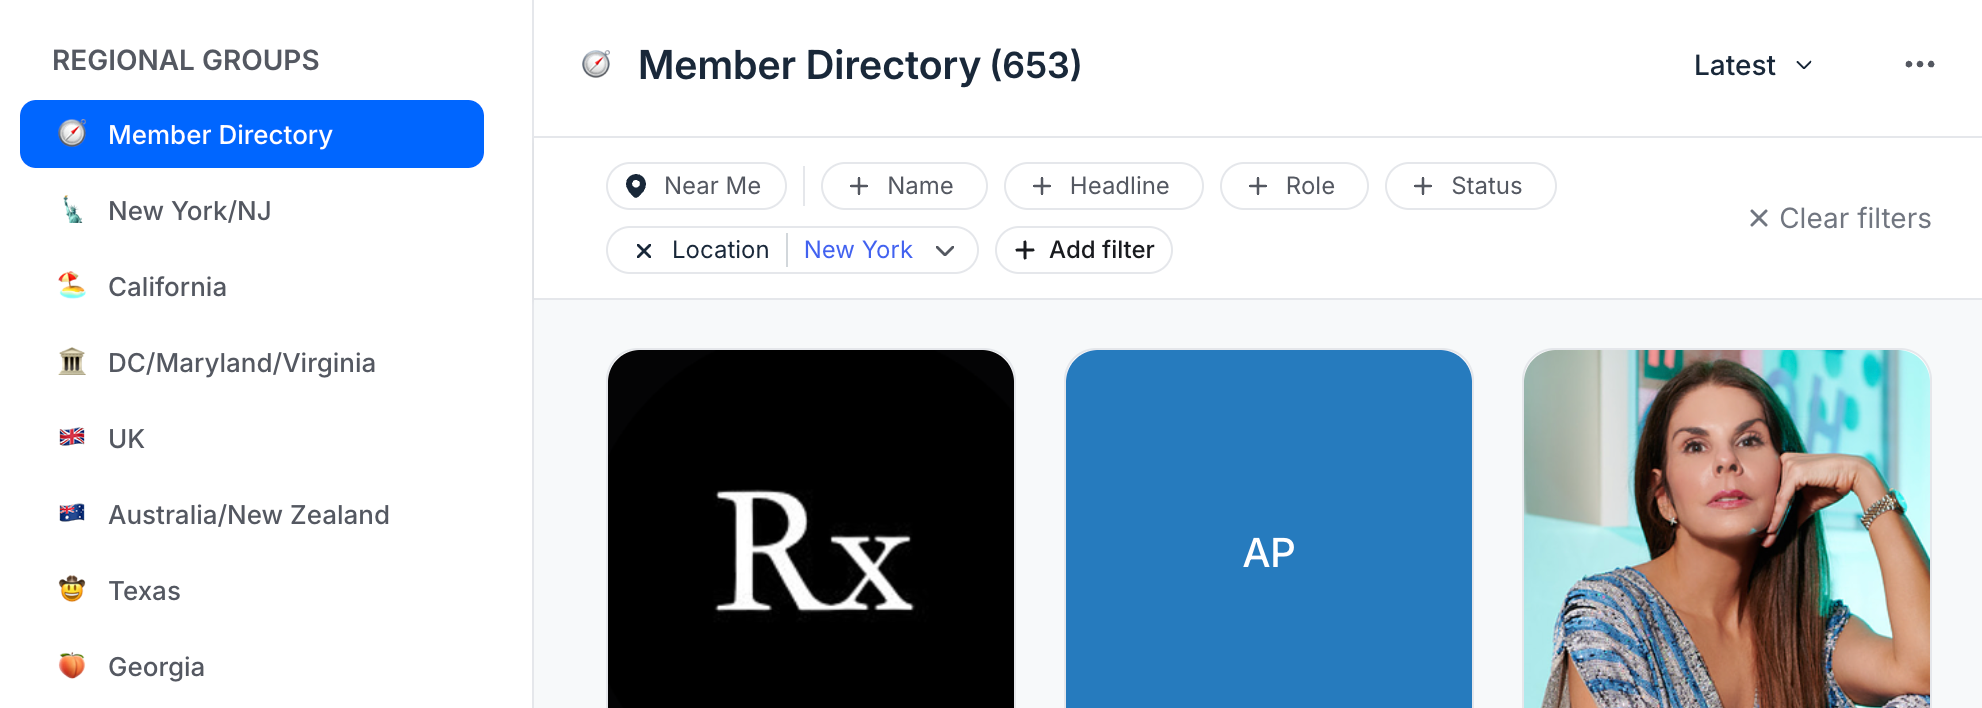
Task: Open the New York/NJ regional group
Action: click(x=252, y=210)
